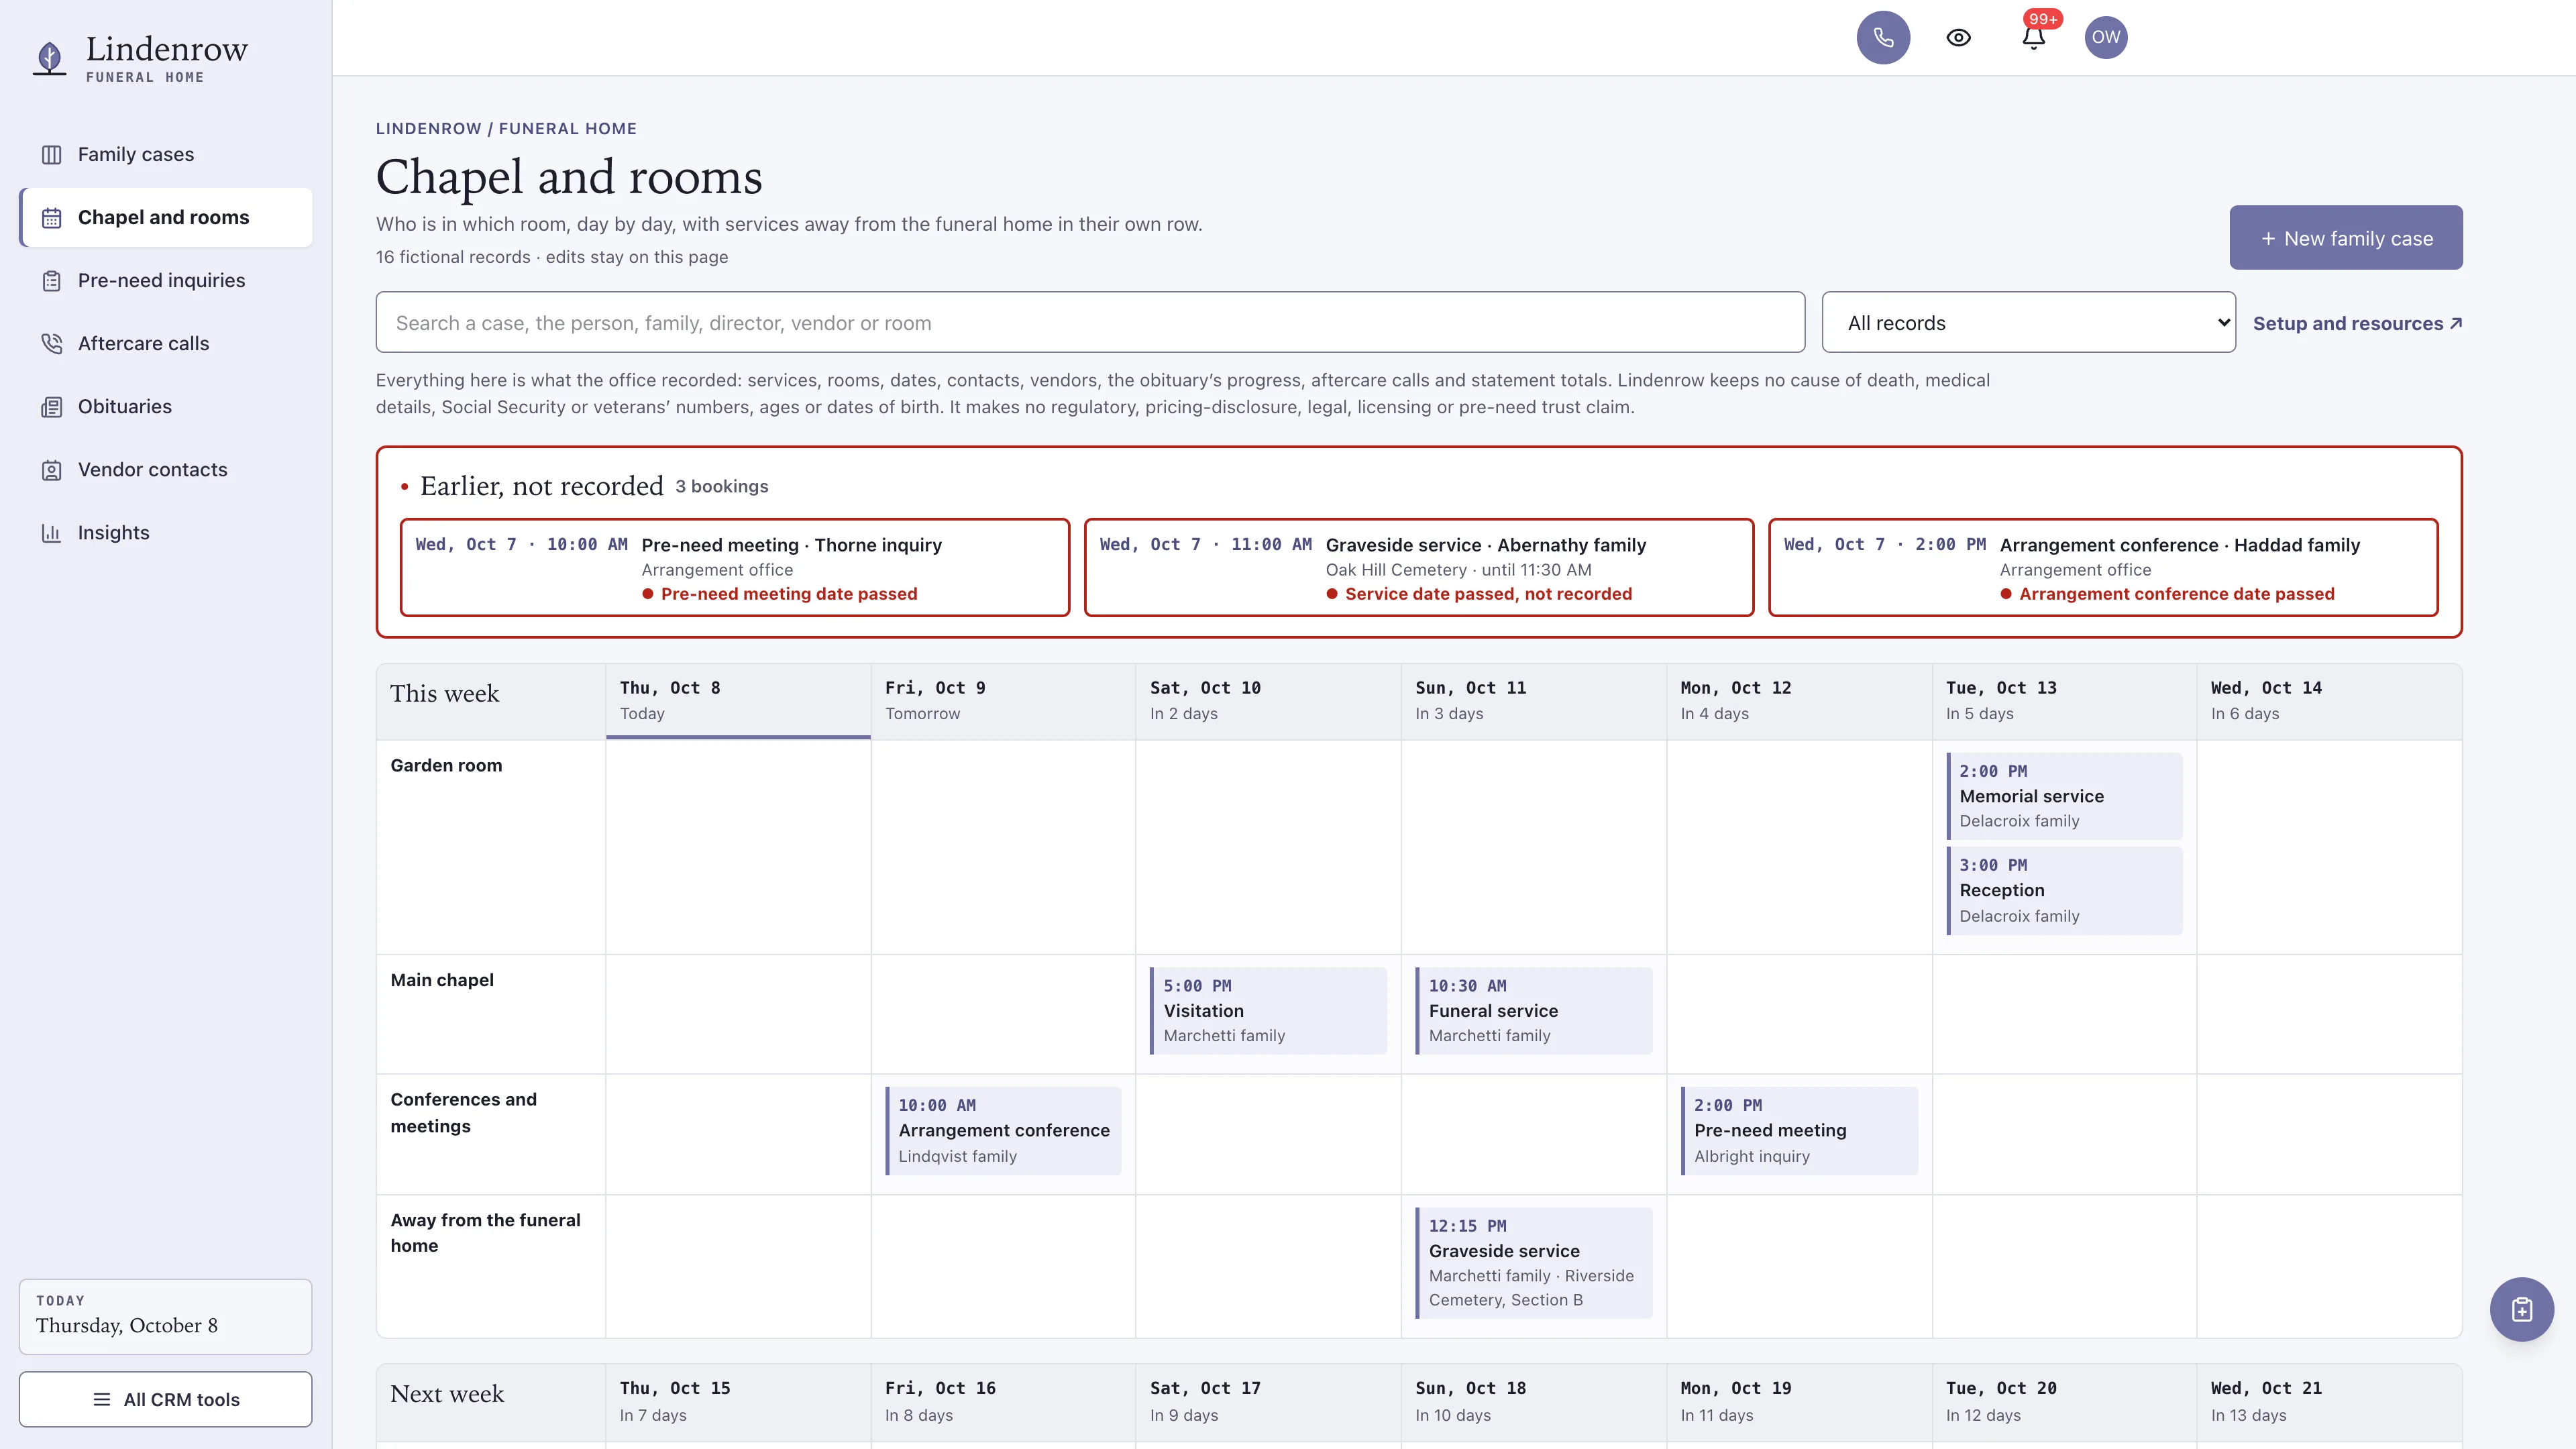Image resolution: width=2576 pixels, height=1449 pixels.
Task: Open the Lindqvist family arrangement conference
Action: point(1003,1130)
